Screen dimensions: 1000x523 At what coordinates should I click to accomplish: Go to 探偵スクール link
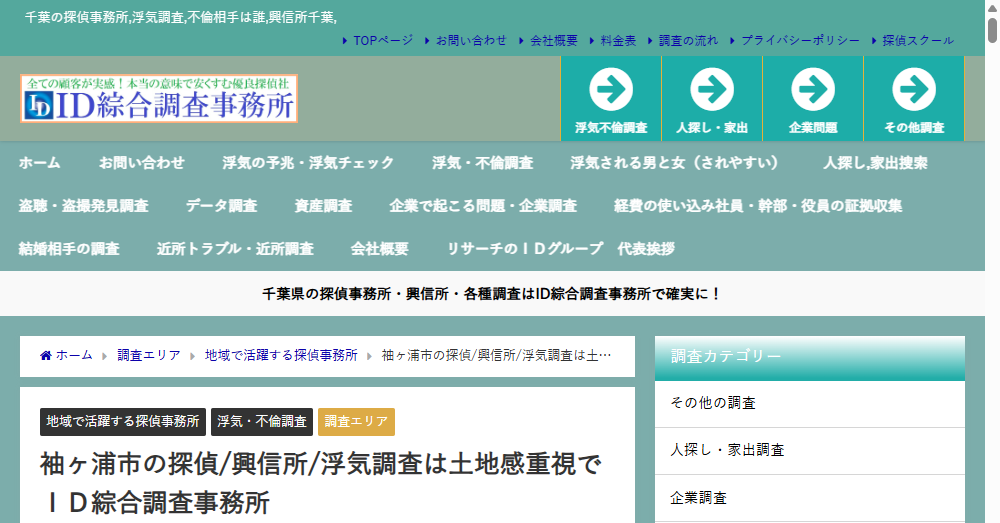point(918,41)
